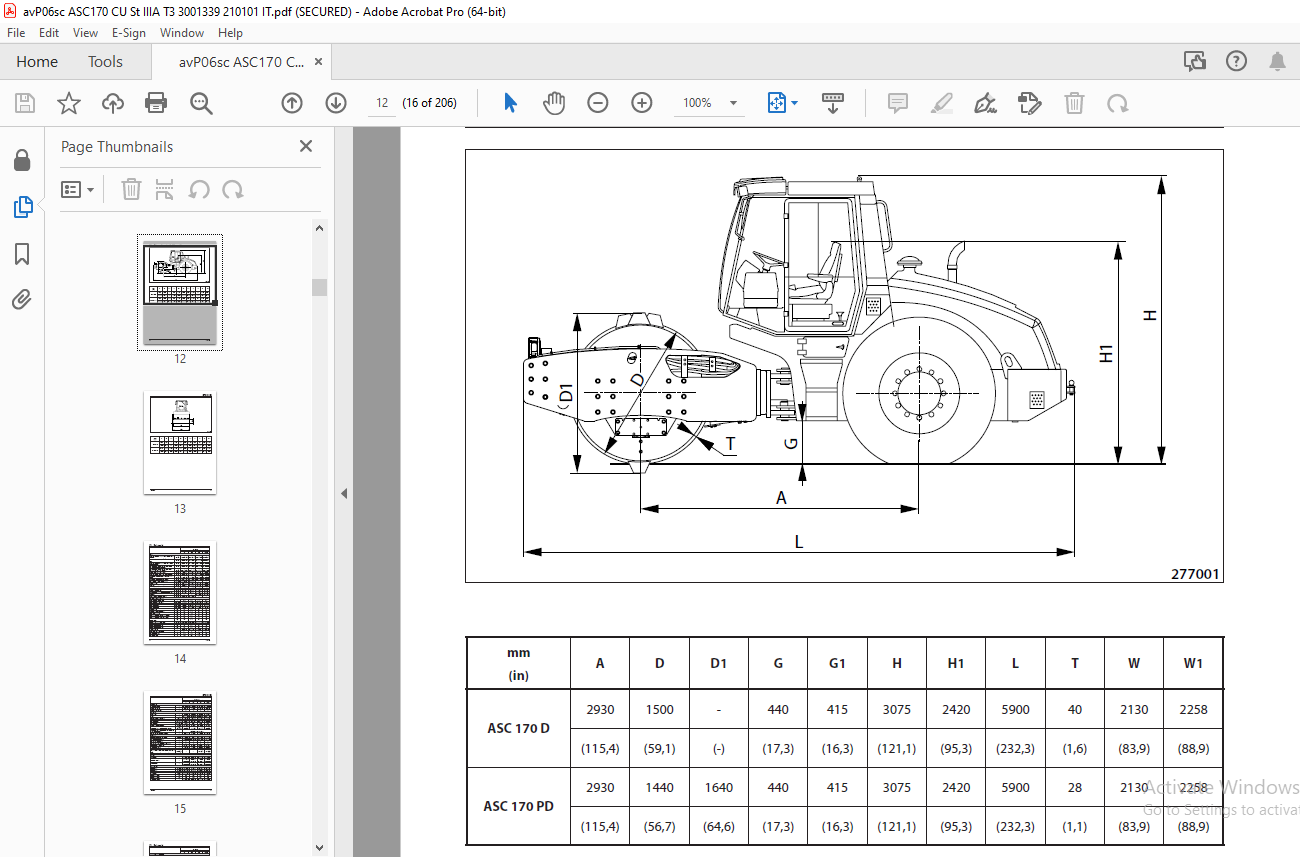Viewport: 1300px width, 857px height.
Task: Open the thumbnails options menu dropdown
Action: click(78, 189)
